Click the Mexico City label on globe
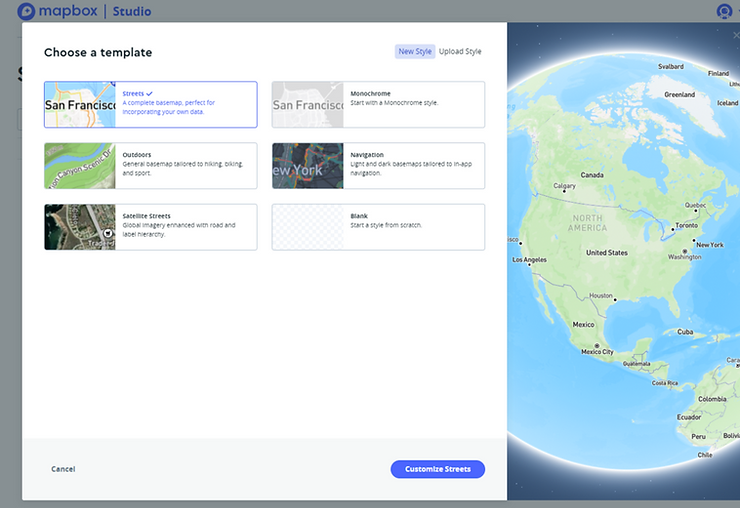Screen dimensions: 740x508 tap(597, 352)
